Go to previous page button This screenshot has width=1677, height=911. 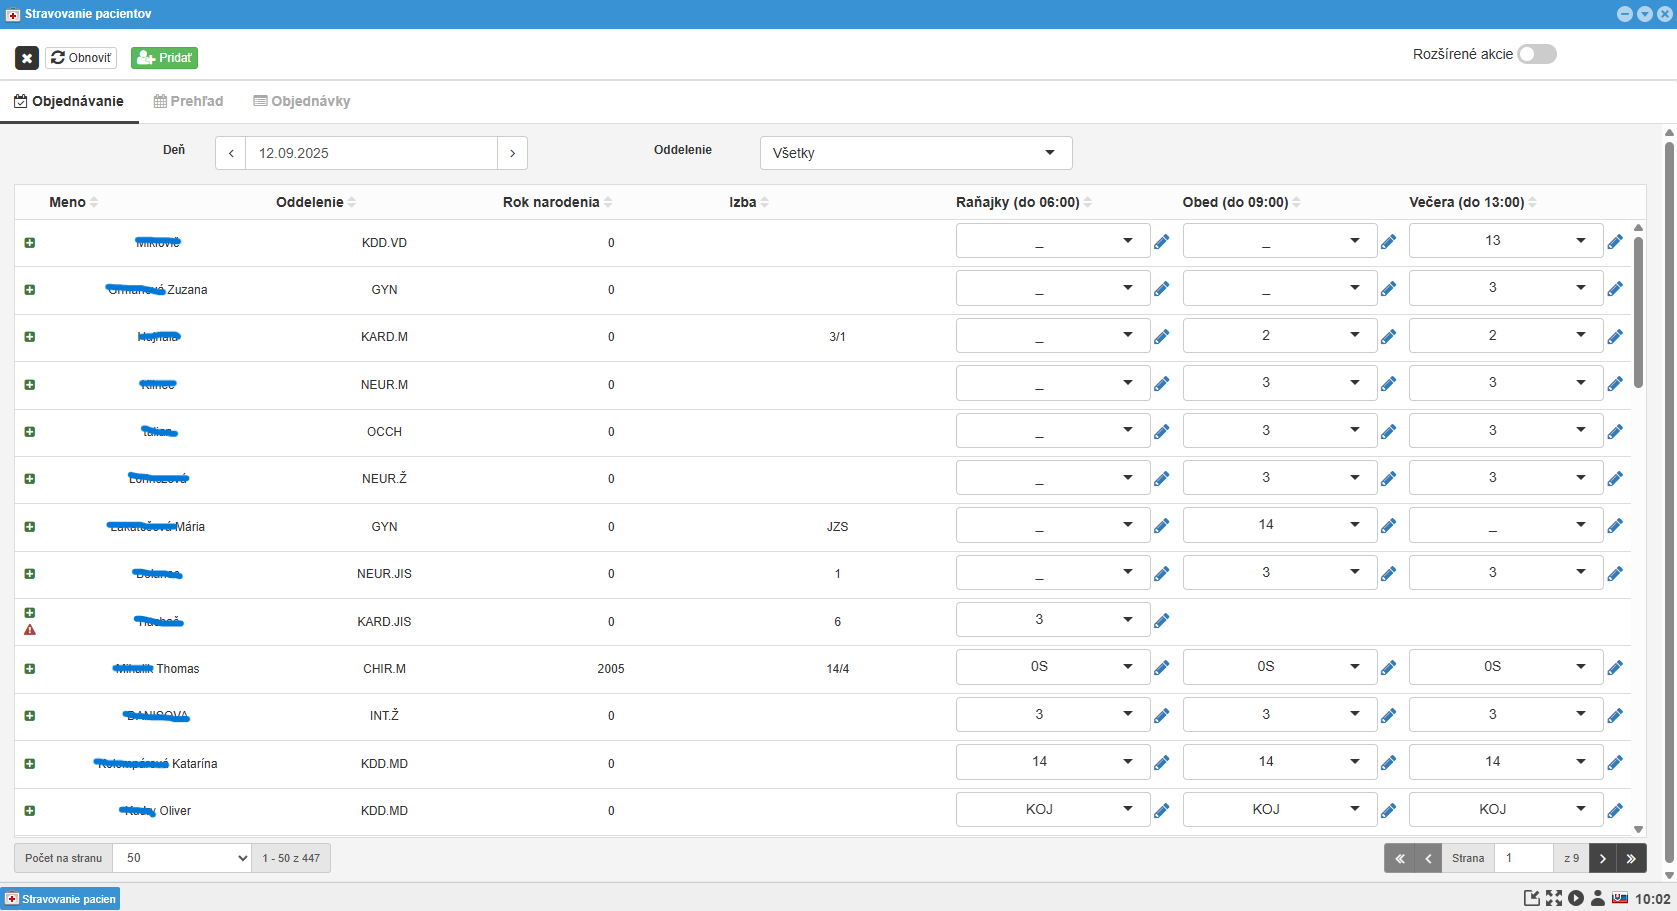tap(1428, 858)
